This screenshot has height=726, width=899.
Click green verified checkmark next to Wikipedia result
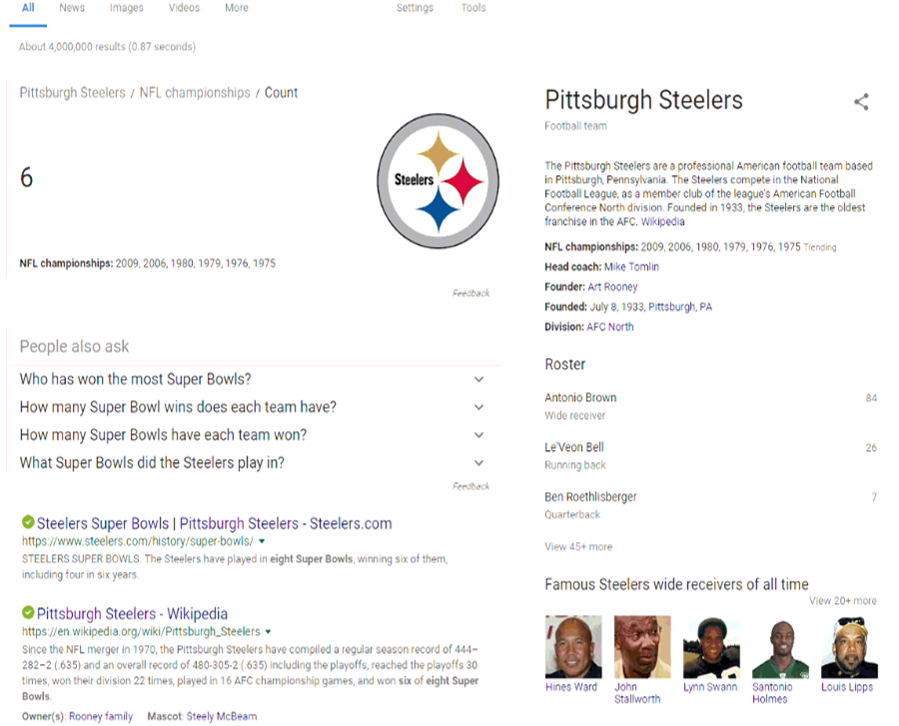coord(28,613)
